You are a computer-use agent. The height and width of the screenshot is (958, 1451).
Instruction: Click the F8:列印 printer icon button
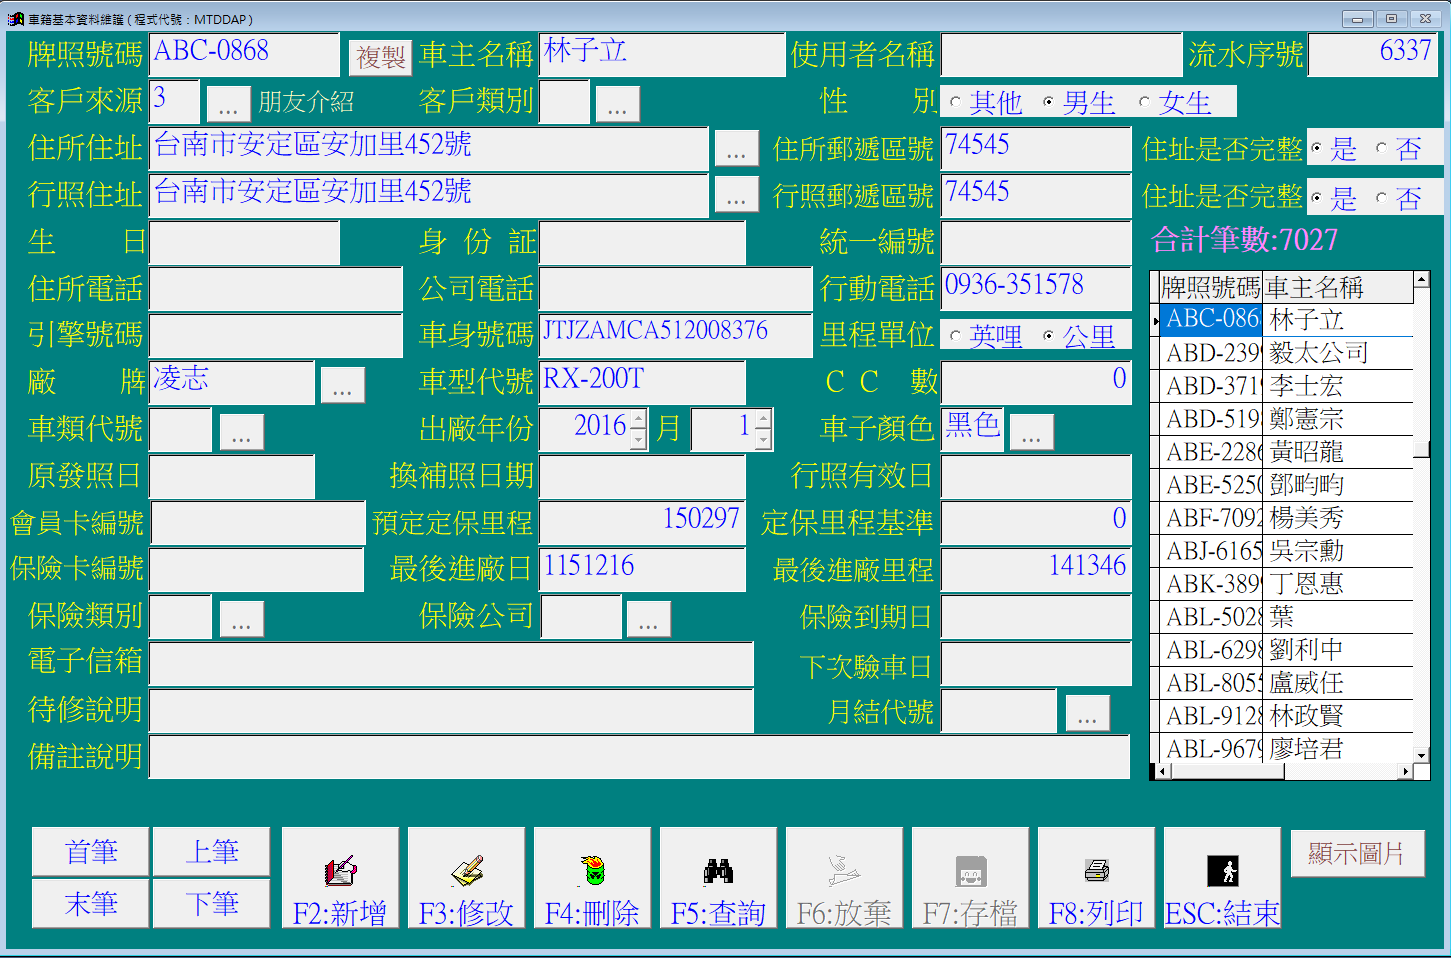coord(1096,877)
